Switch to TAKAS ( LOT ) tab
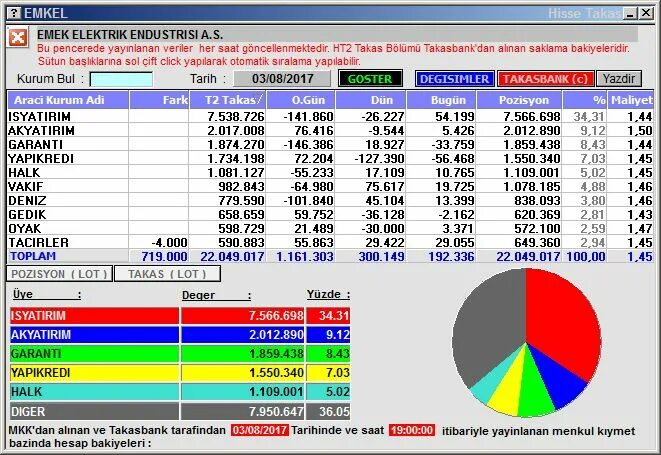Image resolution: width=661 pixels, height=455 pixels. [x=167, y=274]
